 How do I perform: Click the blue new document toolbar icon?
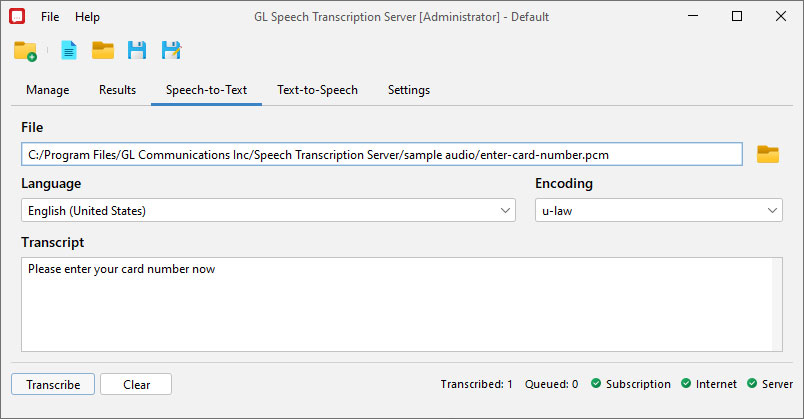(x=69, y=50)
